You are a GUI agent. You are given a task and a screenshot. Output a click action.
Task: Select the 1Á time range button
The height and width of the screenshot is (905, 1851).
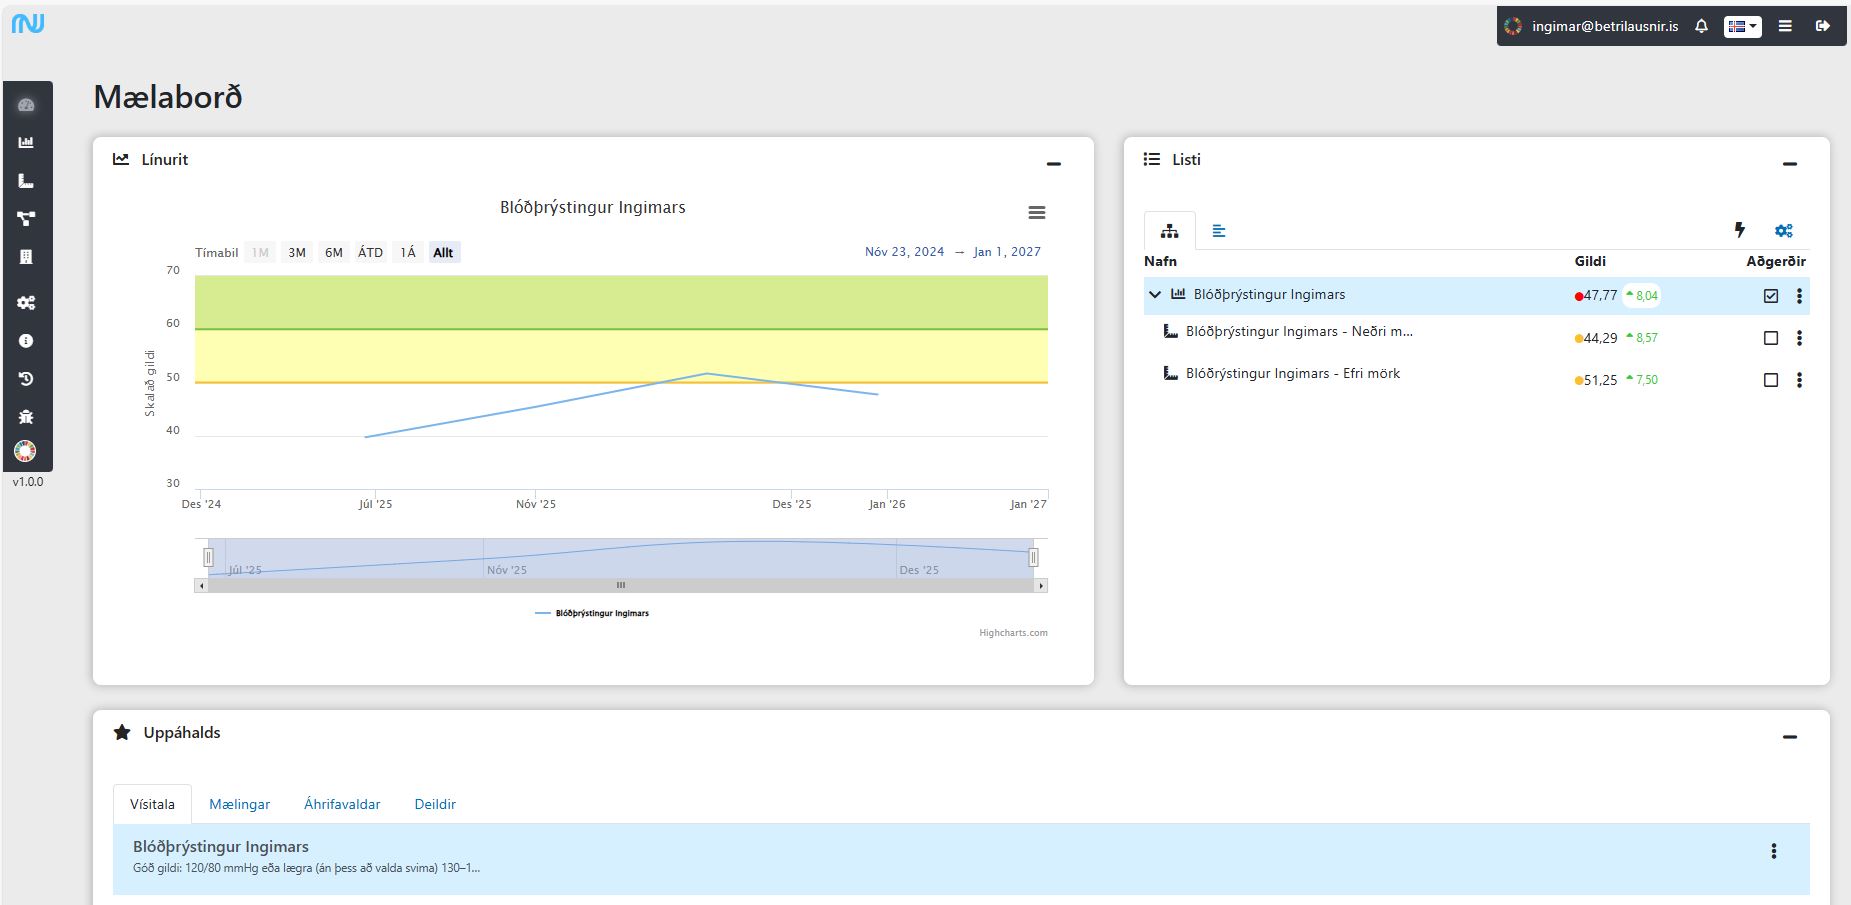408,253
